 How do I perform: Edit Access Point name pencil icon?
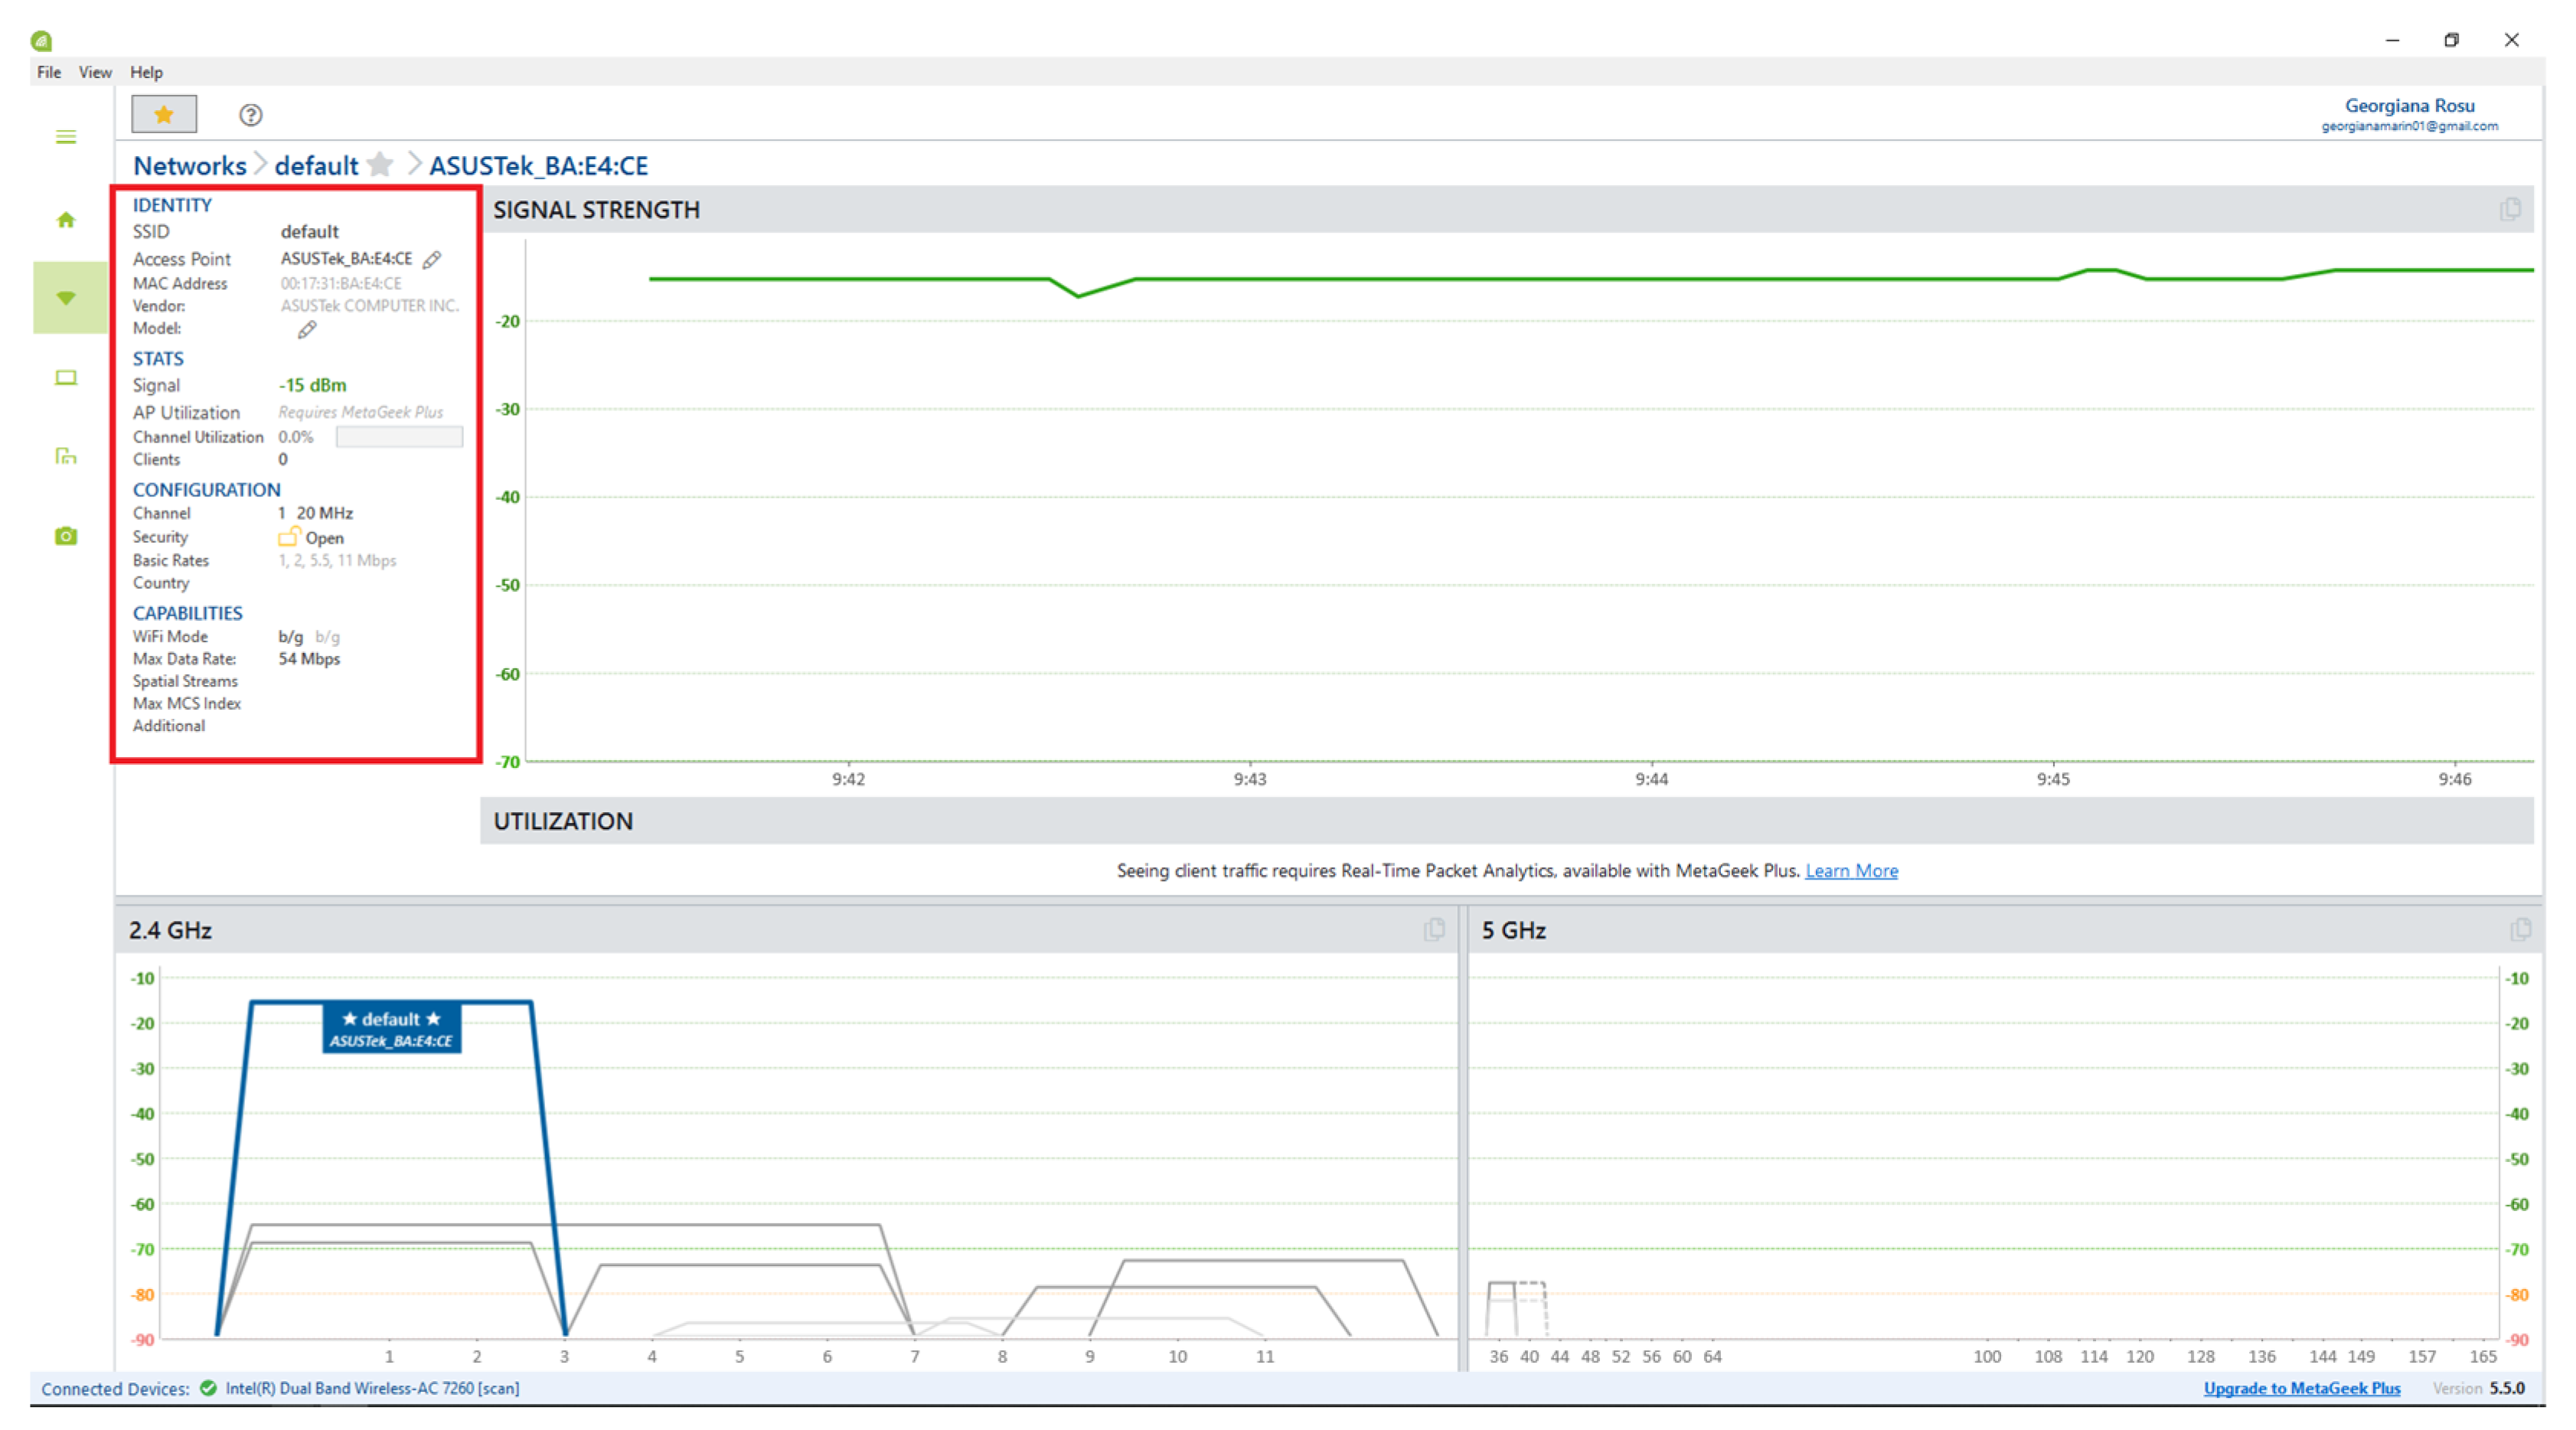[x=432, y=260]
